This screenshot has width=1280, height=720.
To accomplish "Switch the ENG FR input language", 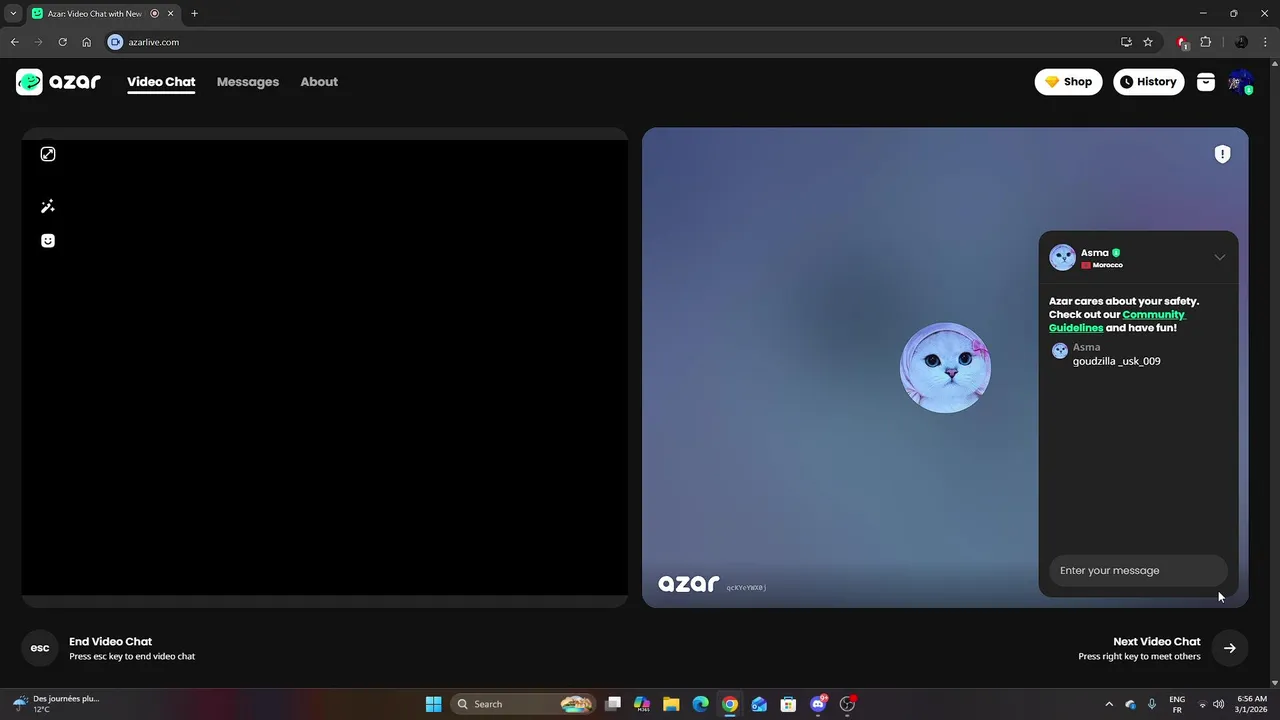I will (1177, 704).
